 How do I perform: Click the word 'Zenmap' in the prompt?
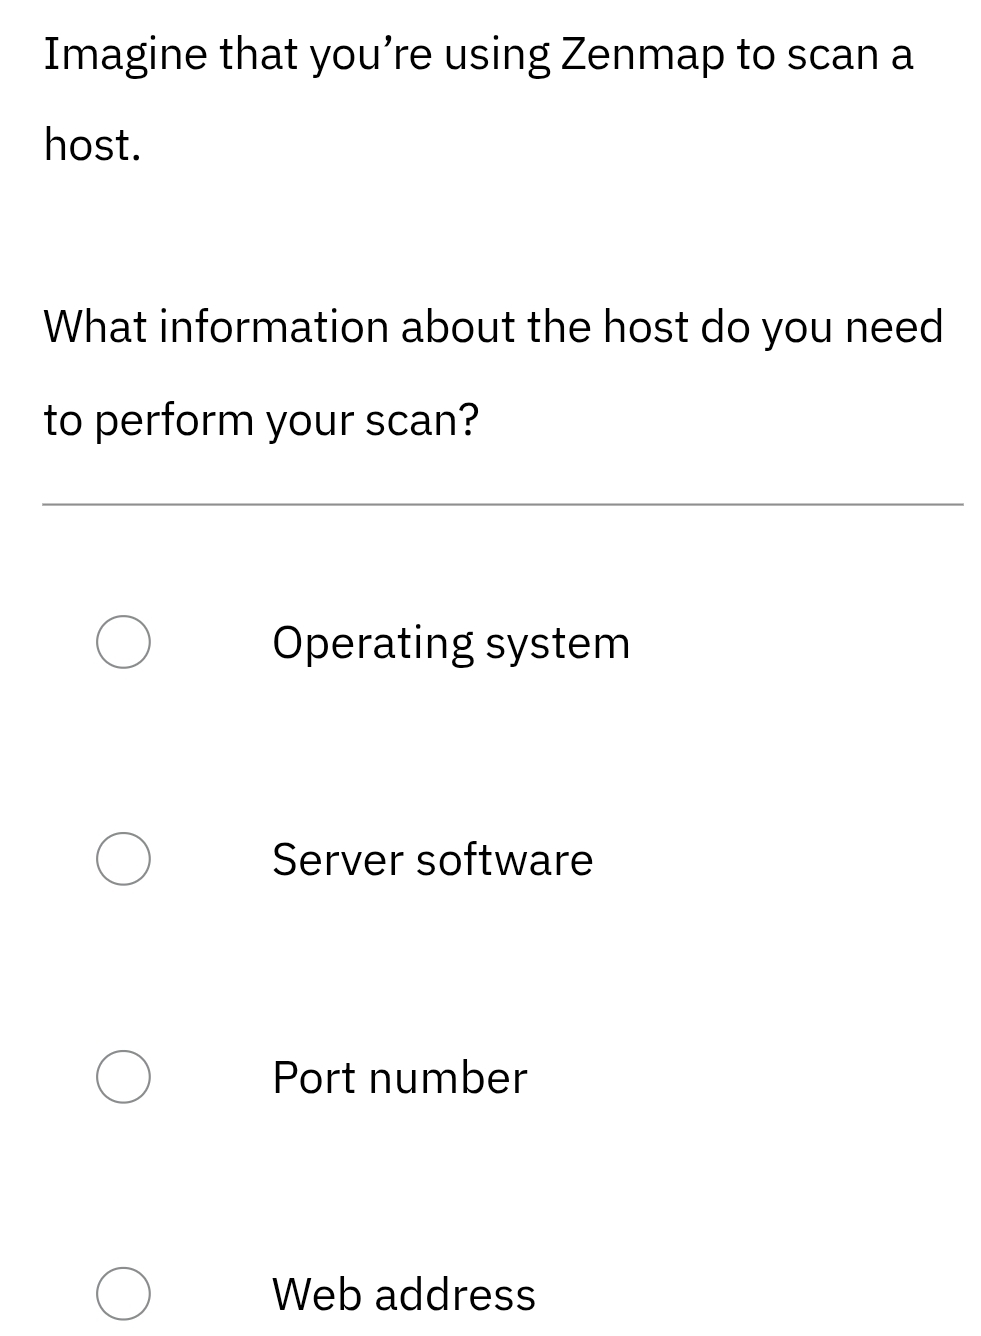[642, 55]
